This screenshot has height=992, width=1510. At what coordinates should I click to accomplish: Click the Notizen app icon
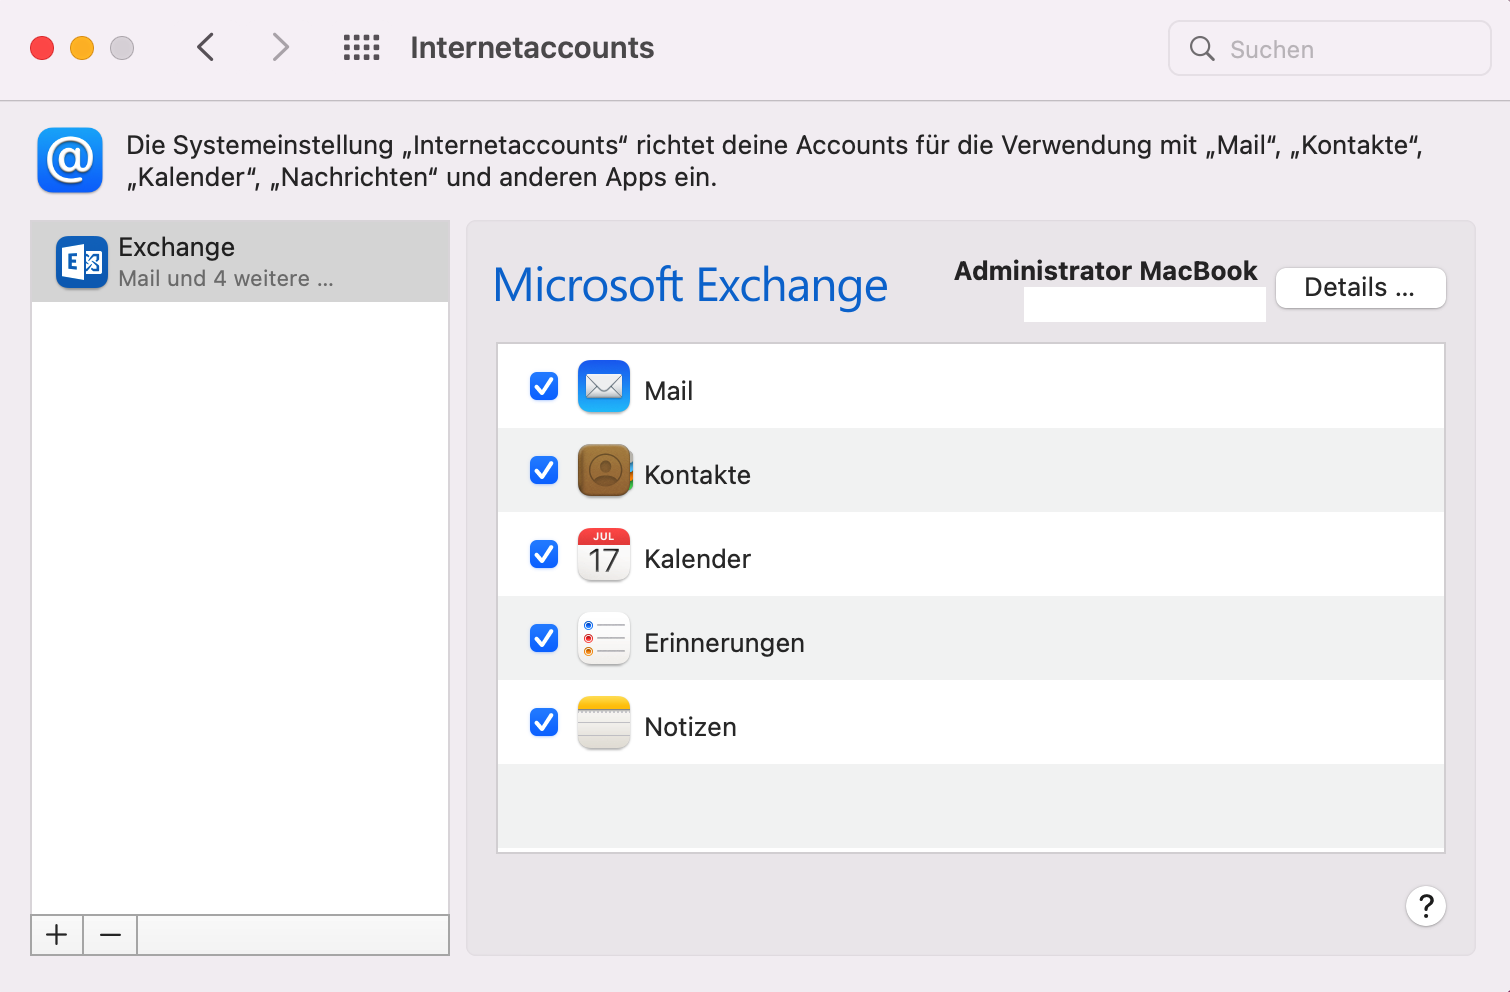click(604, 722)
